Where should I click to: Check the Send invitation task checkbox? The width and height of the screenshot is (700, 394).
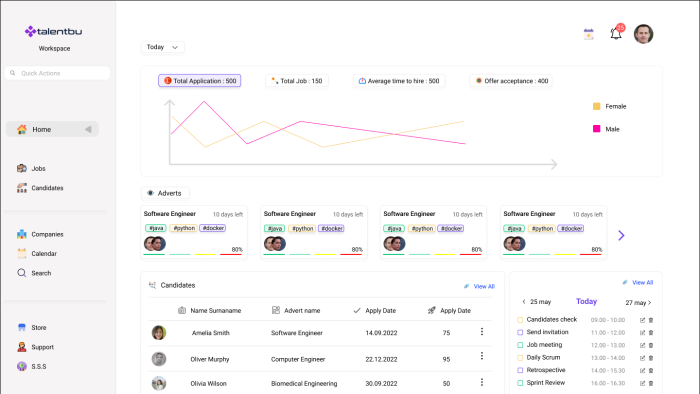pos(520,332)
